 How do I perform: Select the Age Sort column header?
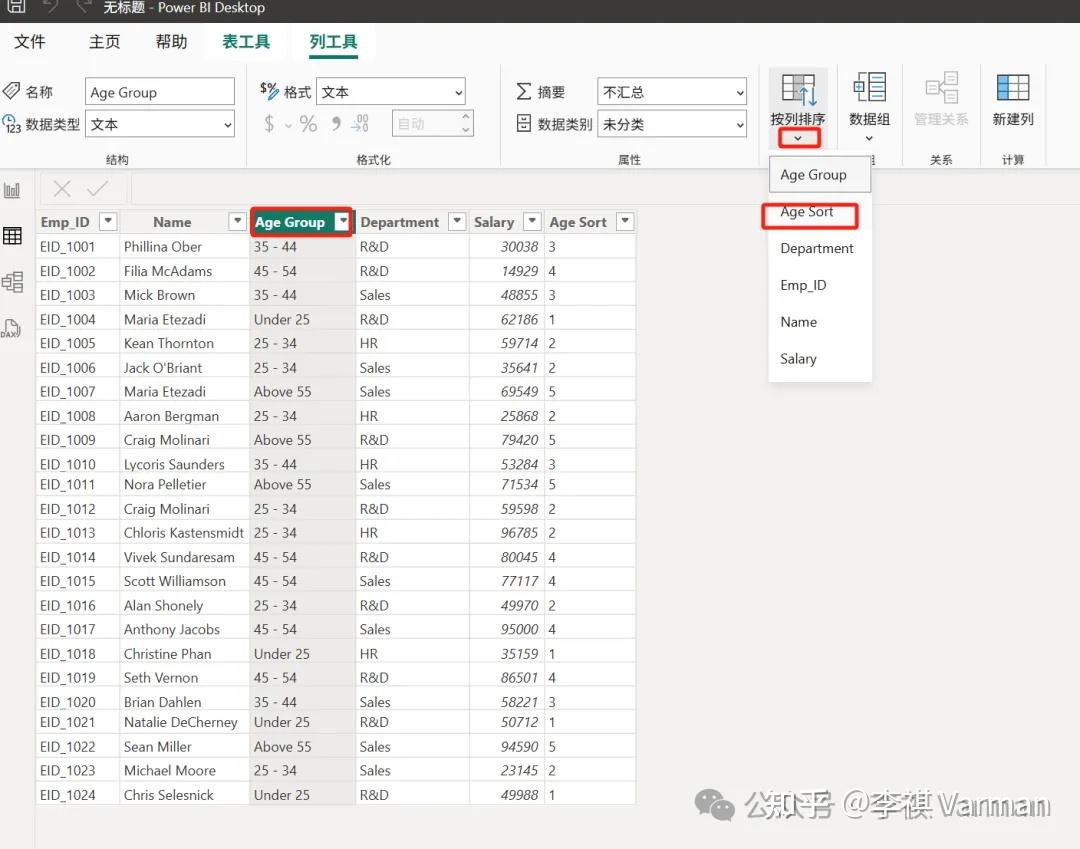coord(578,222)
